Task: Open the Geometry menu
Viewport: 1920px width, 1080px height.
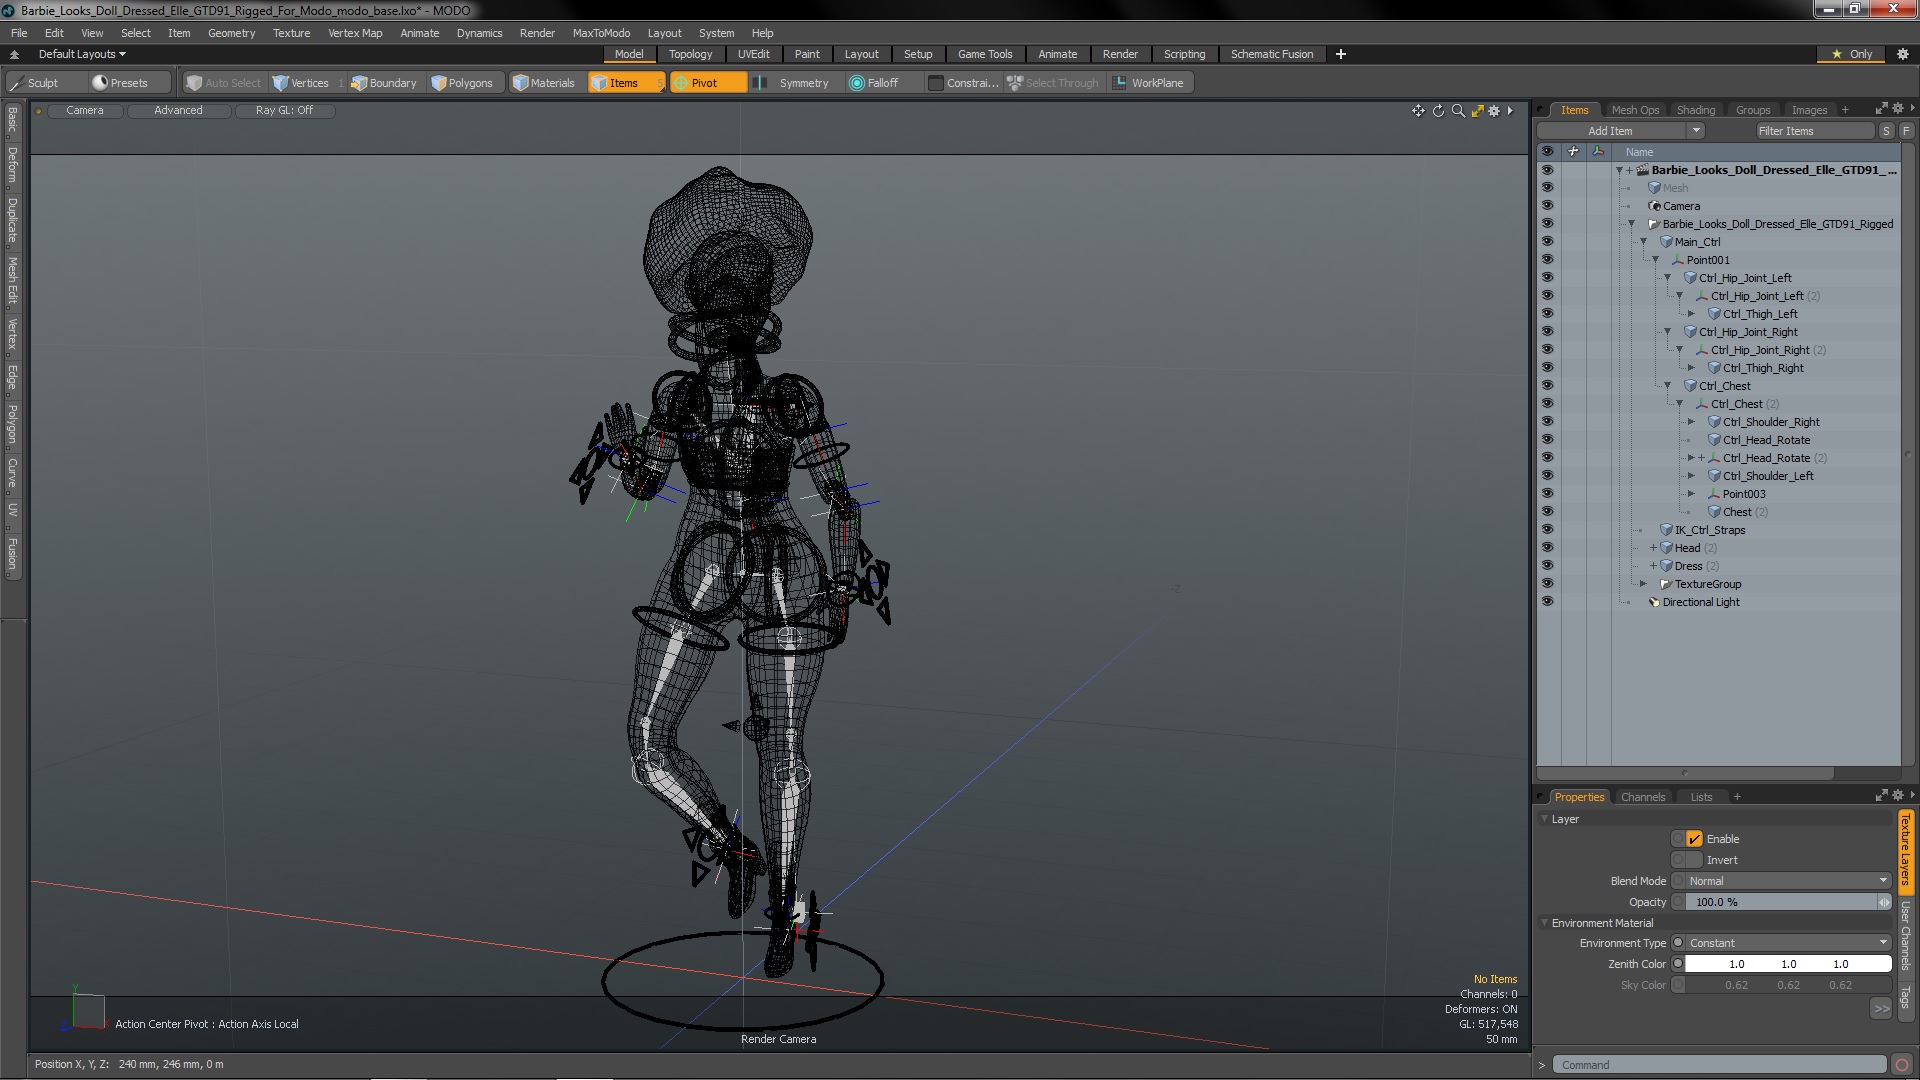Action: pos(231,33)
